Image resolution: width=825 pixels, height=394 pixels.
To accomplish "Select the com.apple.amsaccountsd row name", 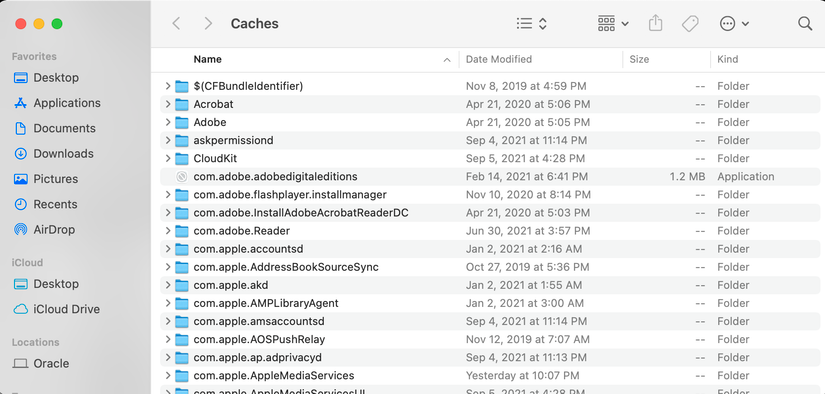I will click(x=259, y=321).
